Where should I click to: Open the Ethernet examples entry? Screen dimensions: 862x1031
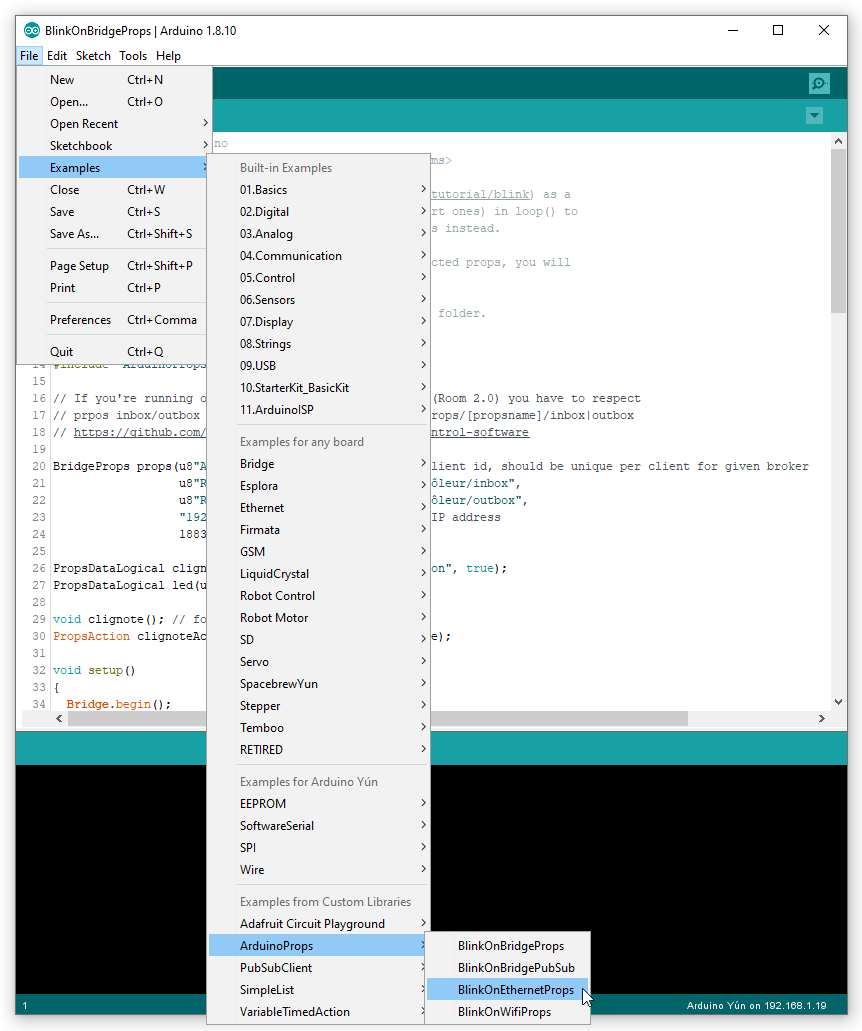click(319, 508)
